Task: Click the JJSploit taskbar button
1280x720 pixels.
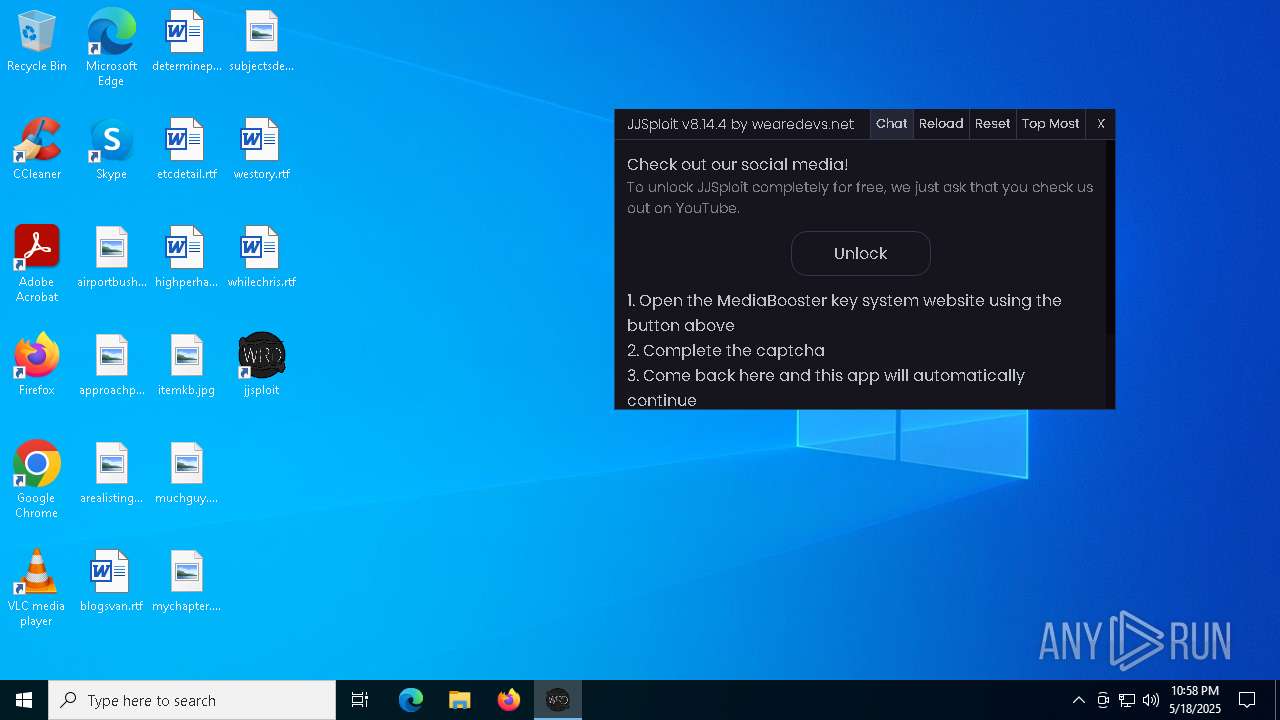Action: [558, 700]
